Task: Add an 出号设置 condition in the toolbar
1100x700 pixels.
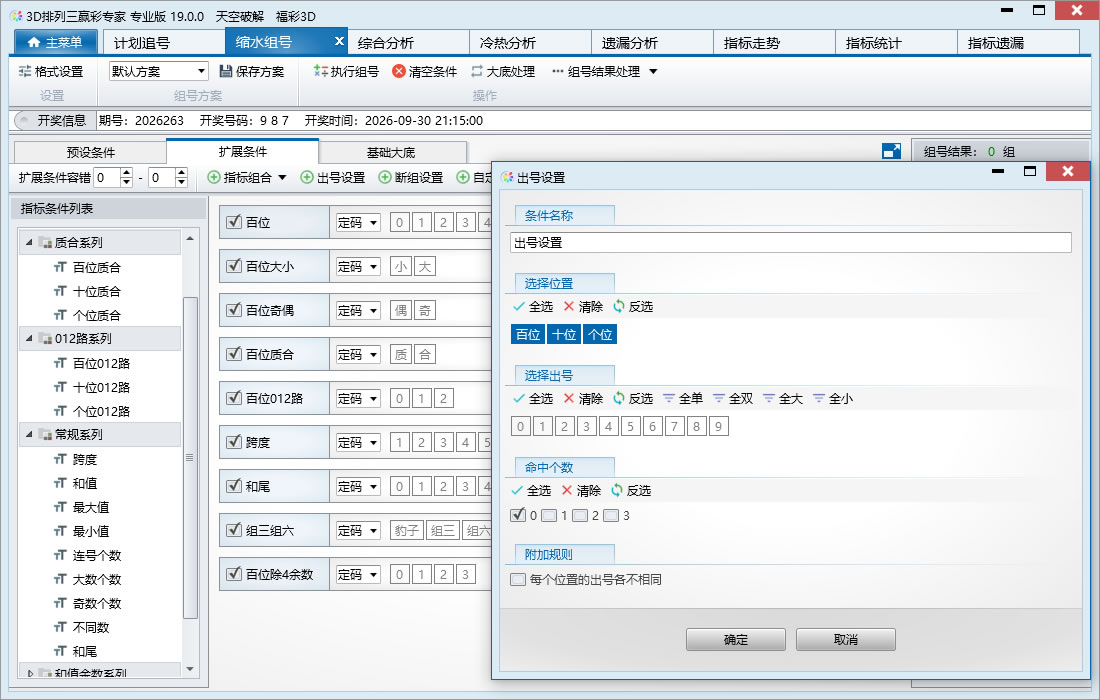Action: [x=333, y=177]
